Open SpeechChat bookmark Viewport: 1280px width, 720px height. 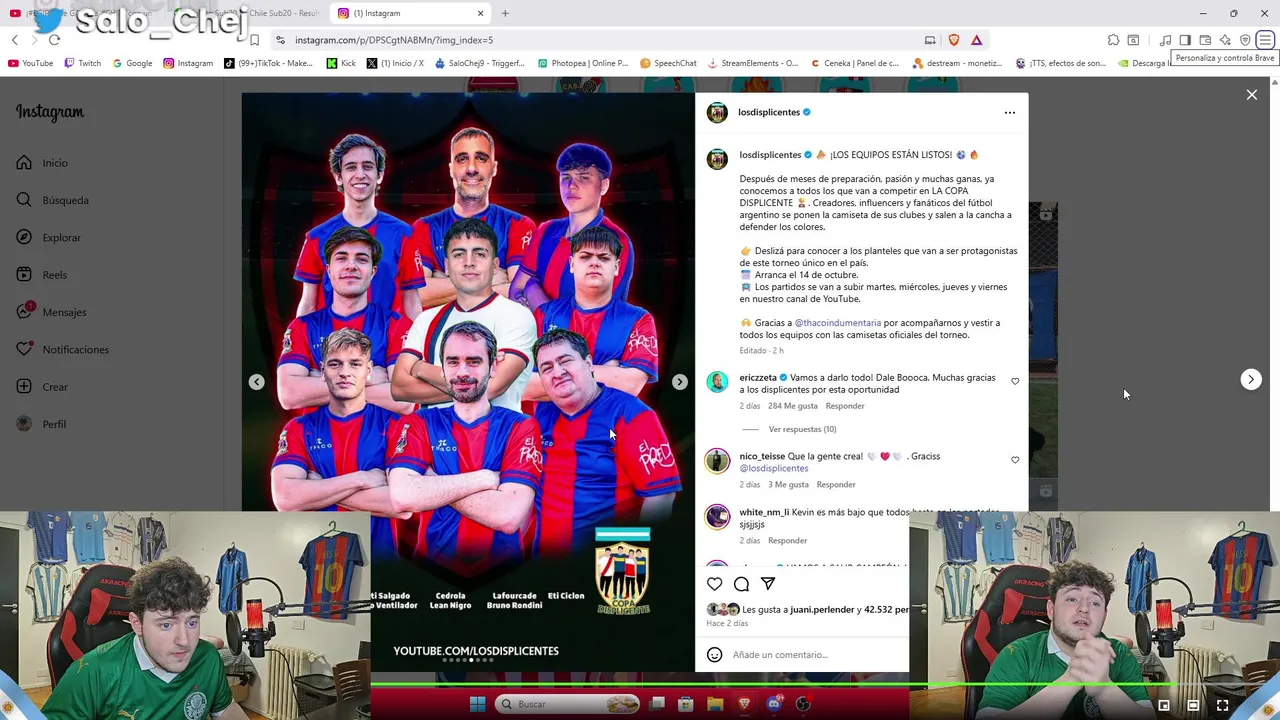pyautogui.click(x=668, y=63)
